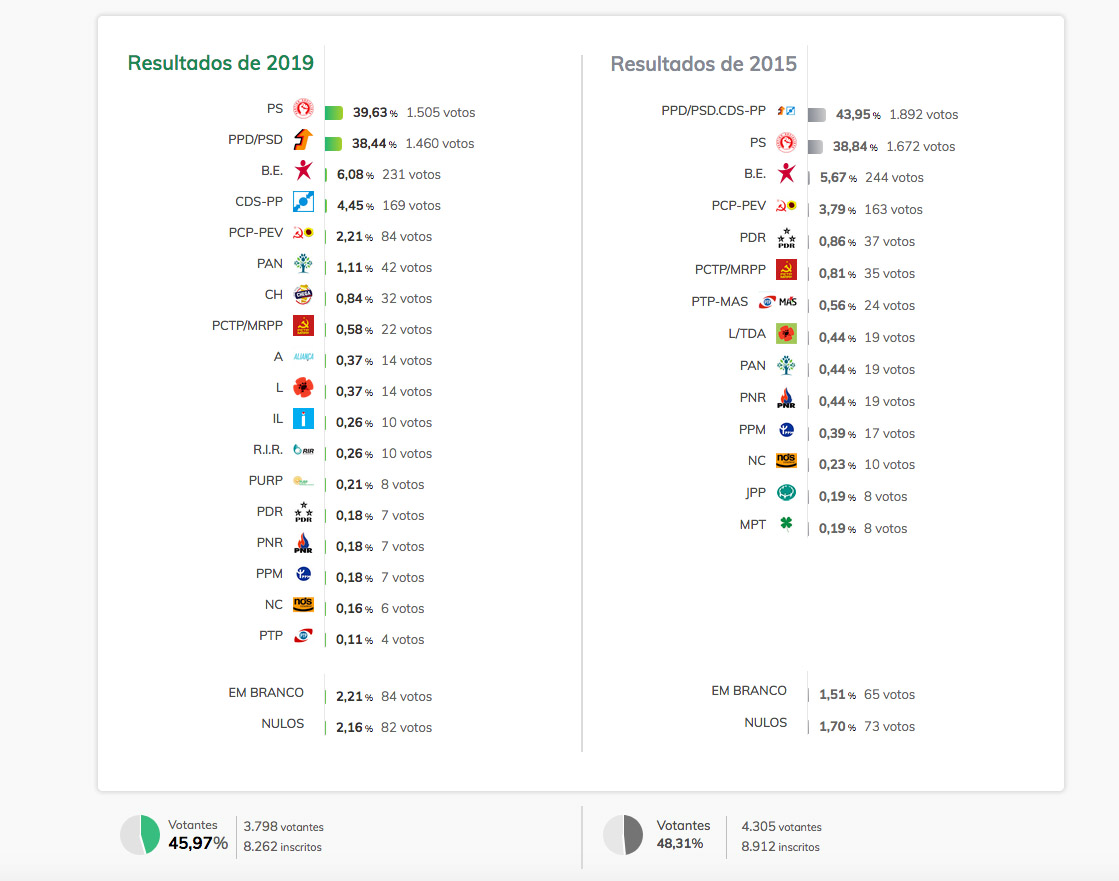This screenshot has width=1119, height=881.
Task: Select the Resultados de 2019 heading
Action: coord(221,63)
